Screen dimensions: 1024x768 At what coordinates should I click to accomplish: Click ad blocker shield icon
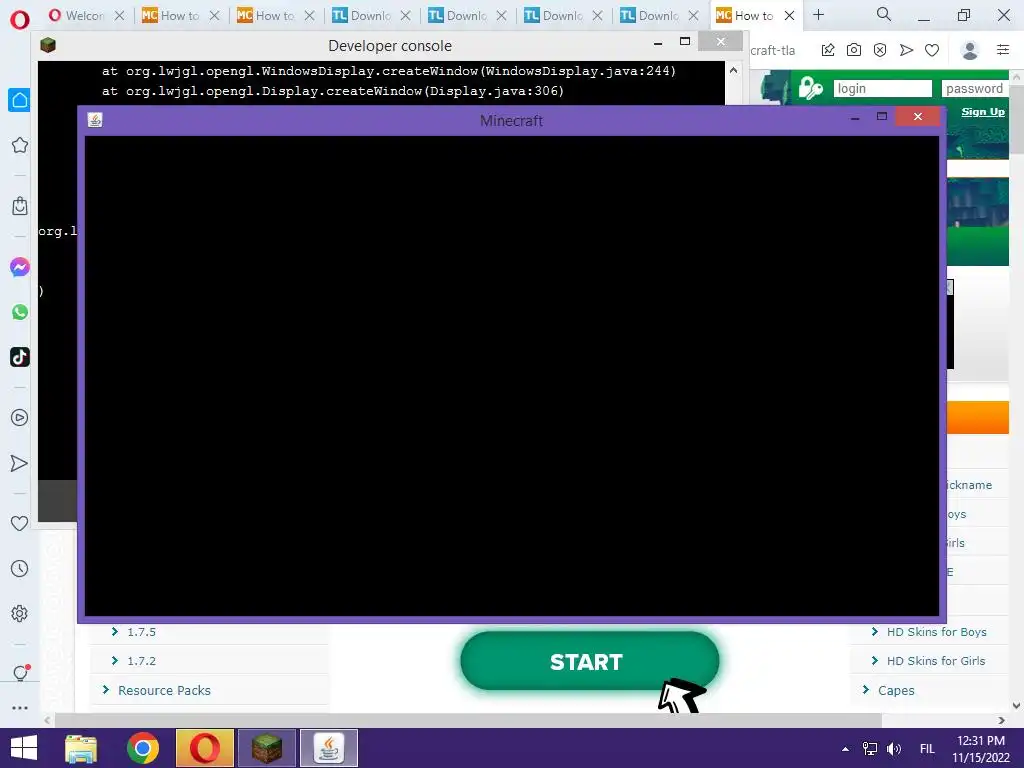(880, 50)
